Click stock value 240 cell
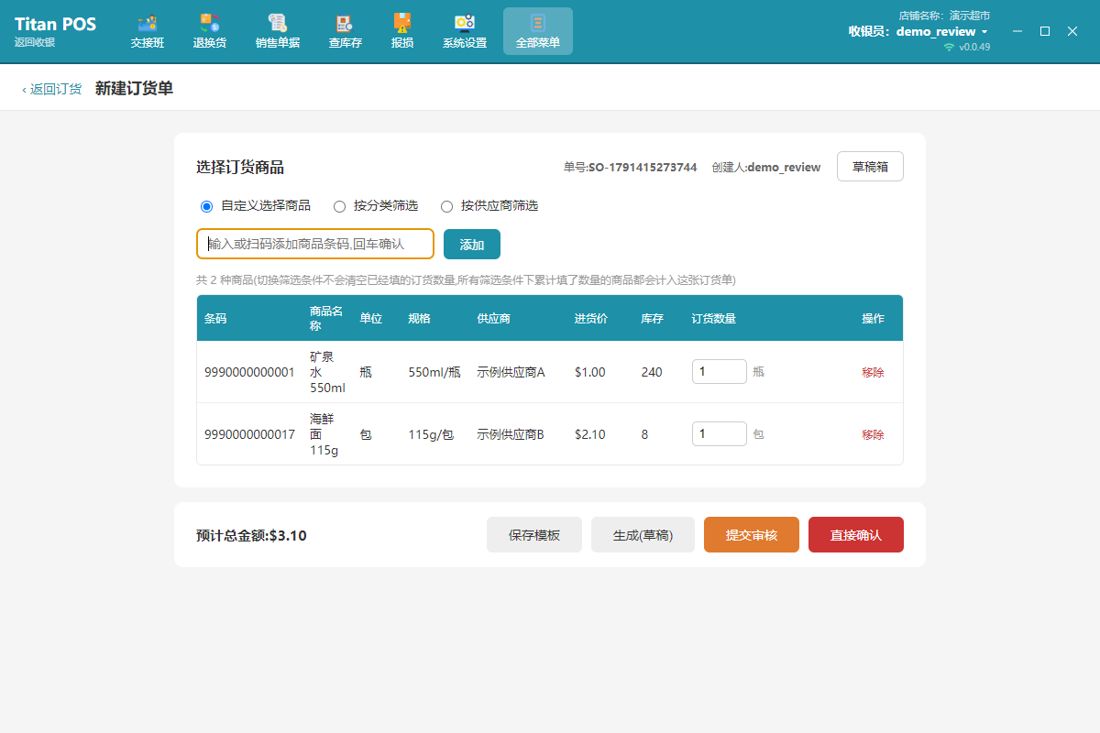The image size is (1100, 733). (652, 372)
